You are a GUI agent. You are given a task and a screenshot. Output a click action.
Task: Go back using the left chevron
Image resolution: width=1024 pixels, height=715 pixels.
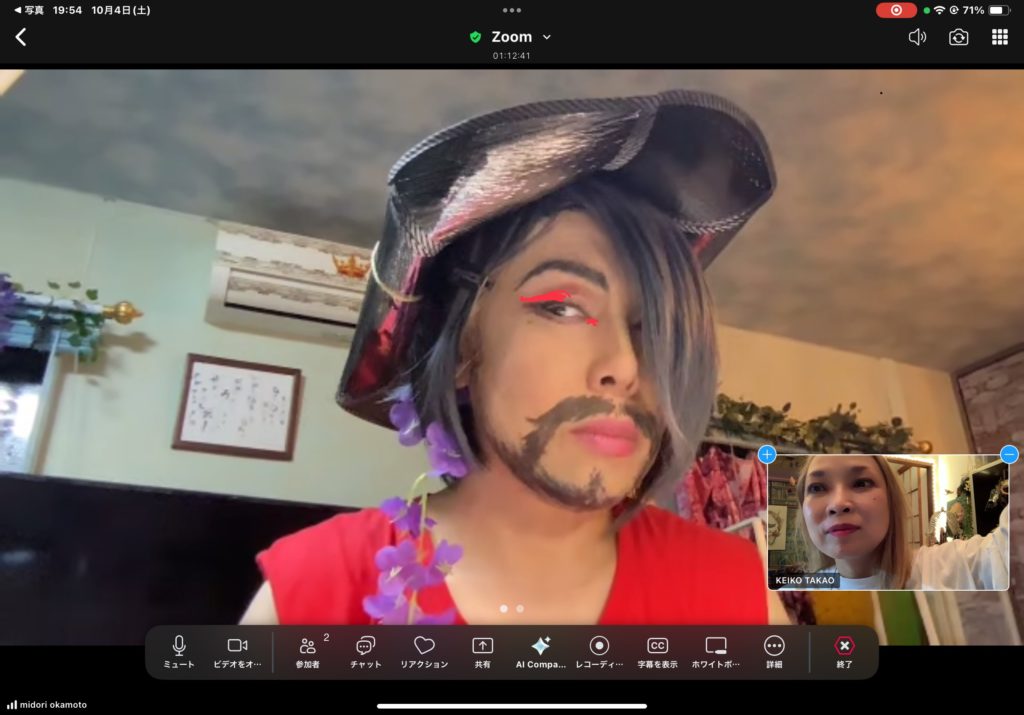point(21,37)
